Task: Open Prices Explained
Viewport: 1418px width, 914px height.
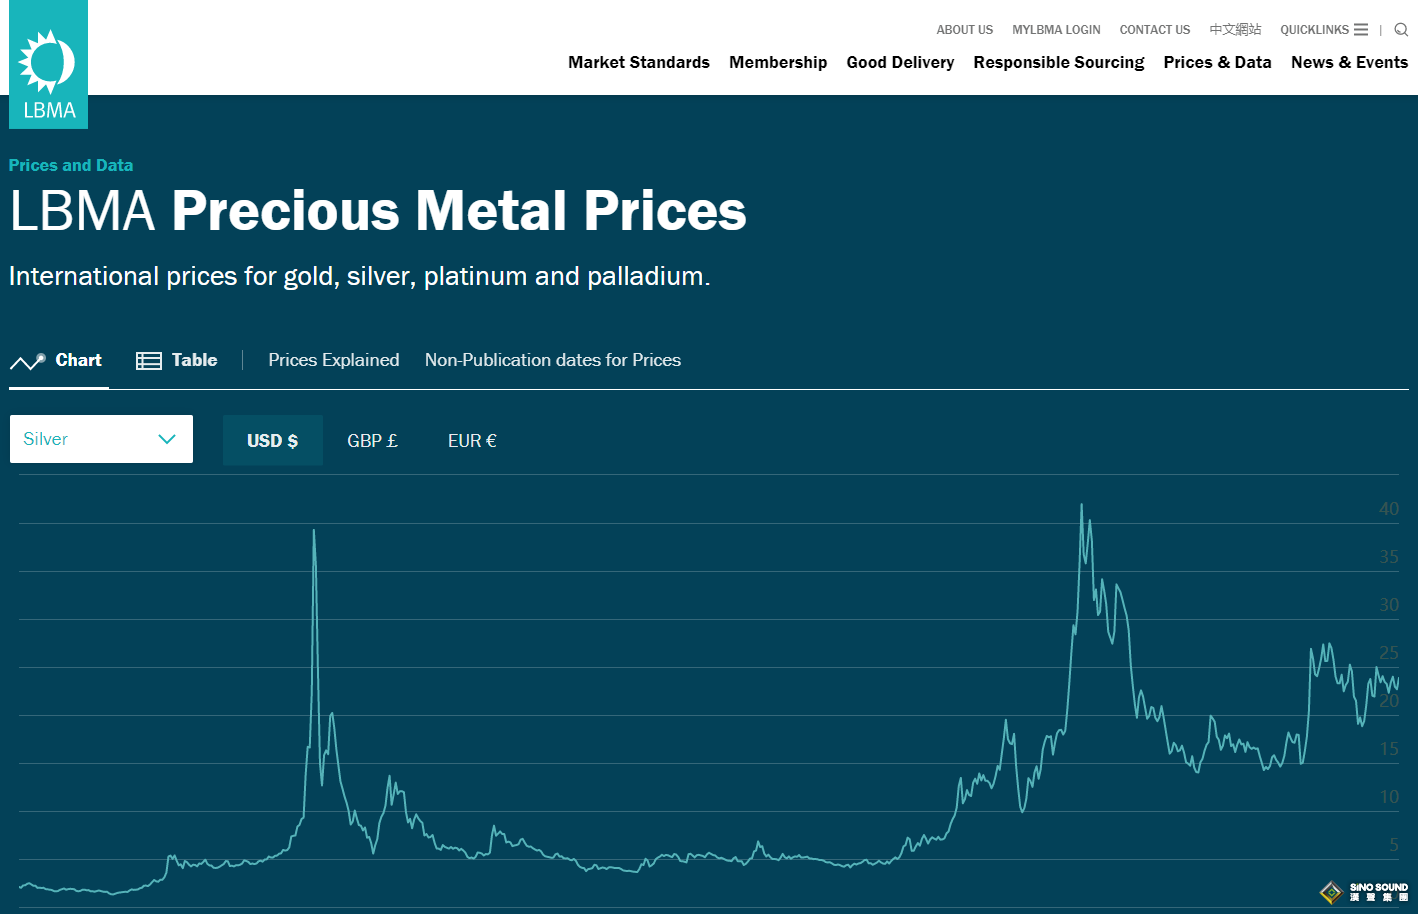Action: [x=334, y=360]
